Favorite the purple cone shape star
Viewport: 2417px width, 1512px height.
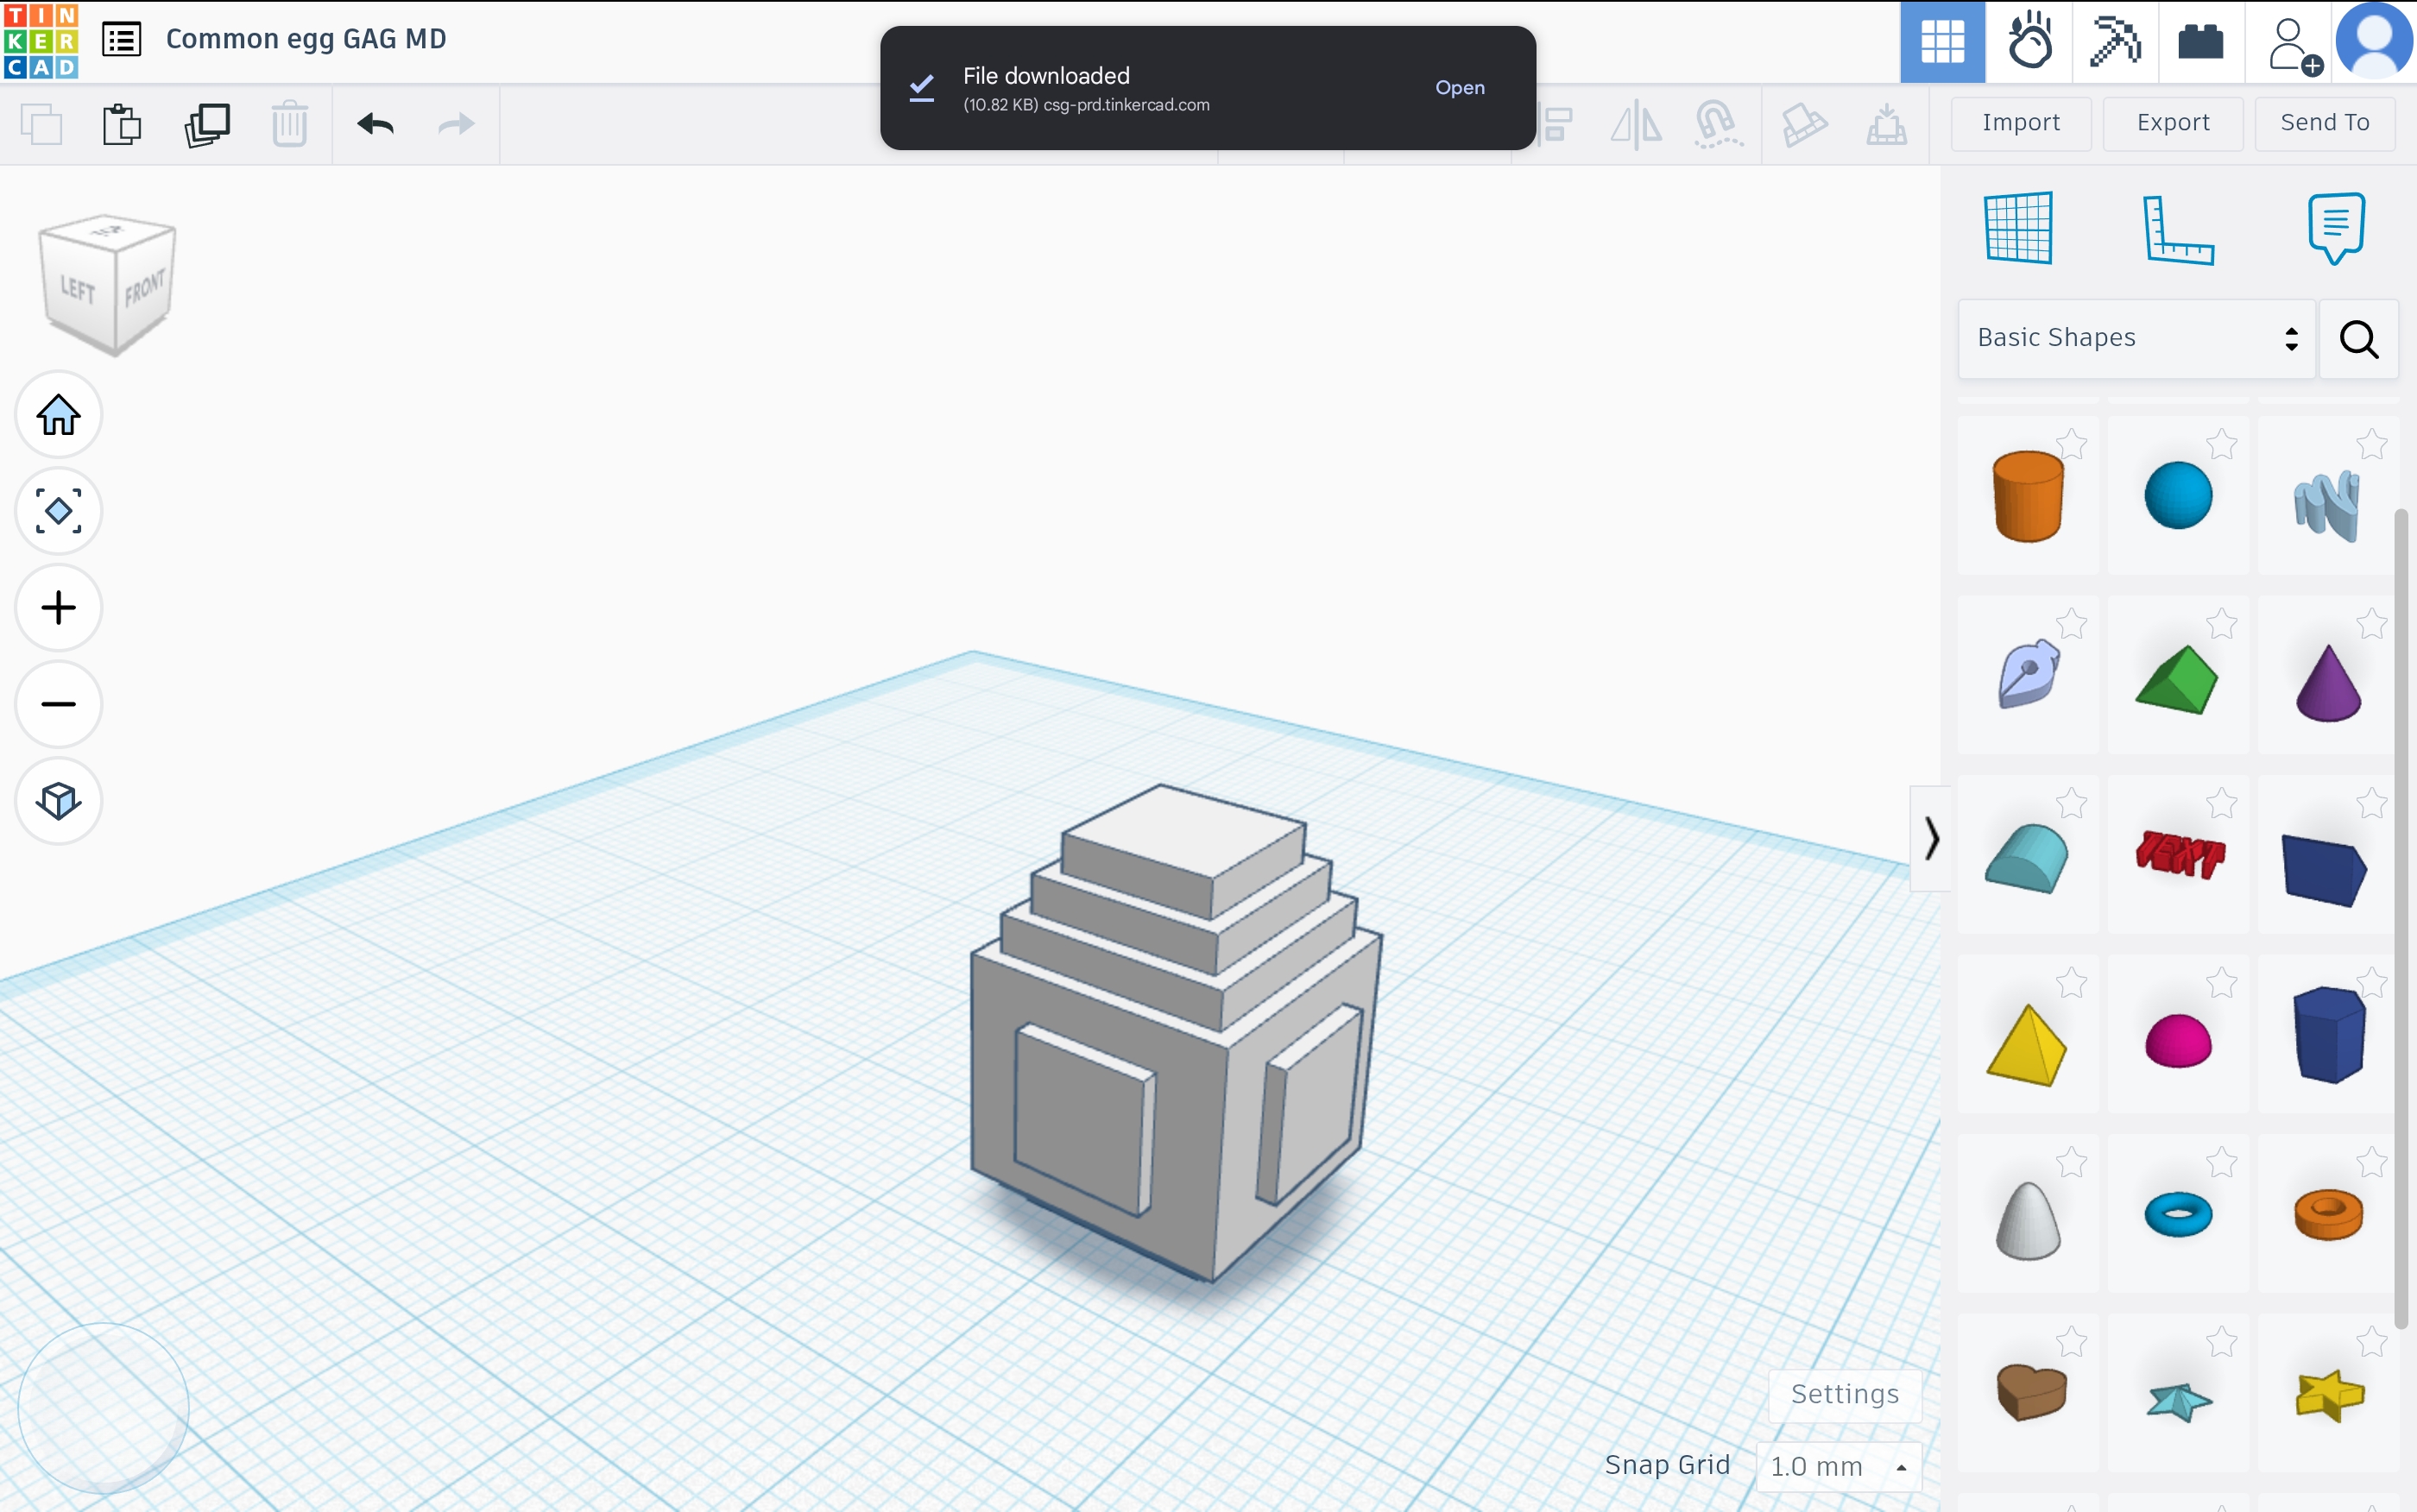[2372, 624]
